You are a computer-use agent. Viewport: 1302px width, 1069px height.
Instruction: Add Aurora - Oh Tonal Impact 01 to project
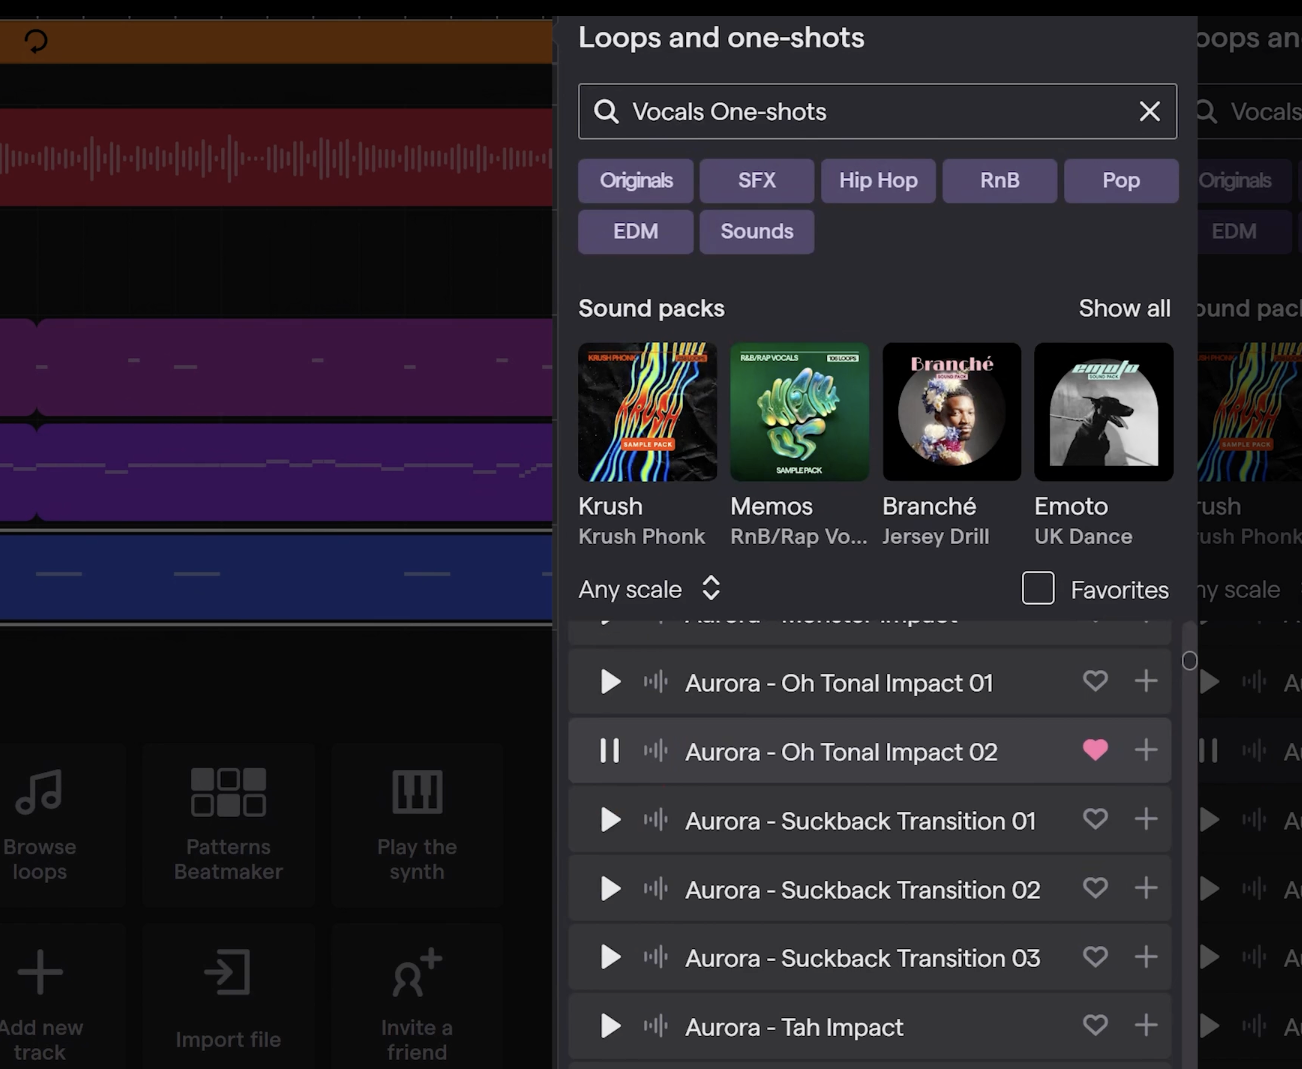tap(1146, 681)
